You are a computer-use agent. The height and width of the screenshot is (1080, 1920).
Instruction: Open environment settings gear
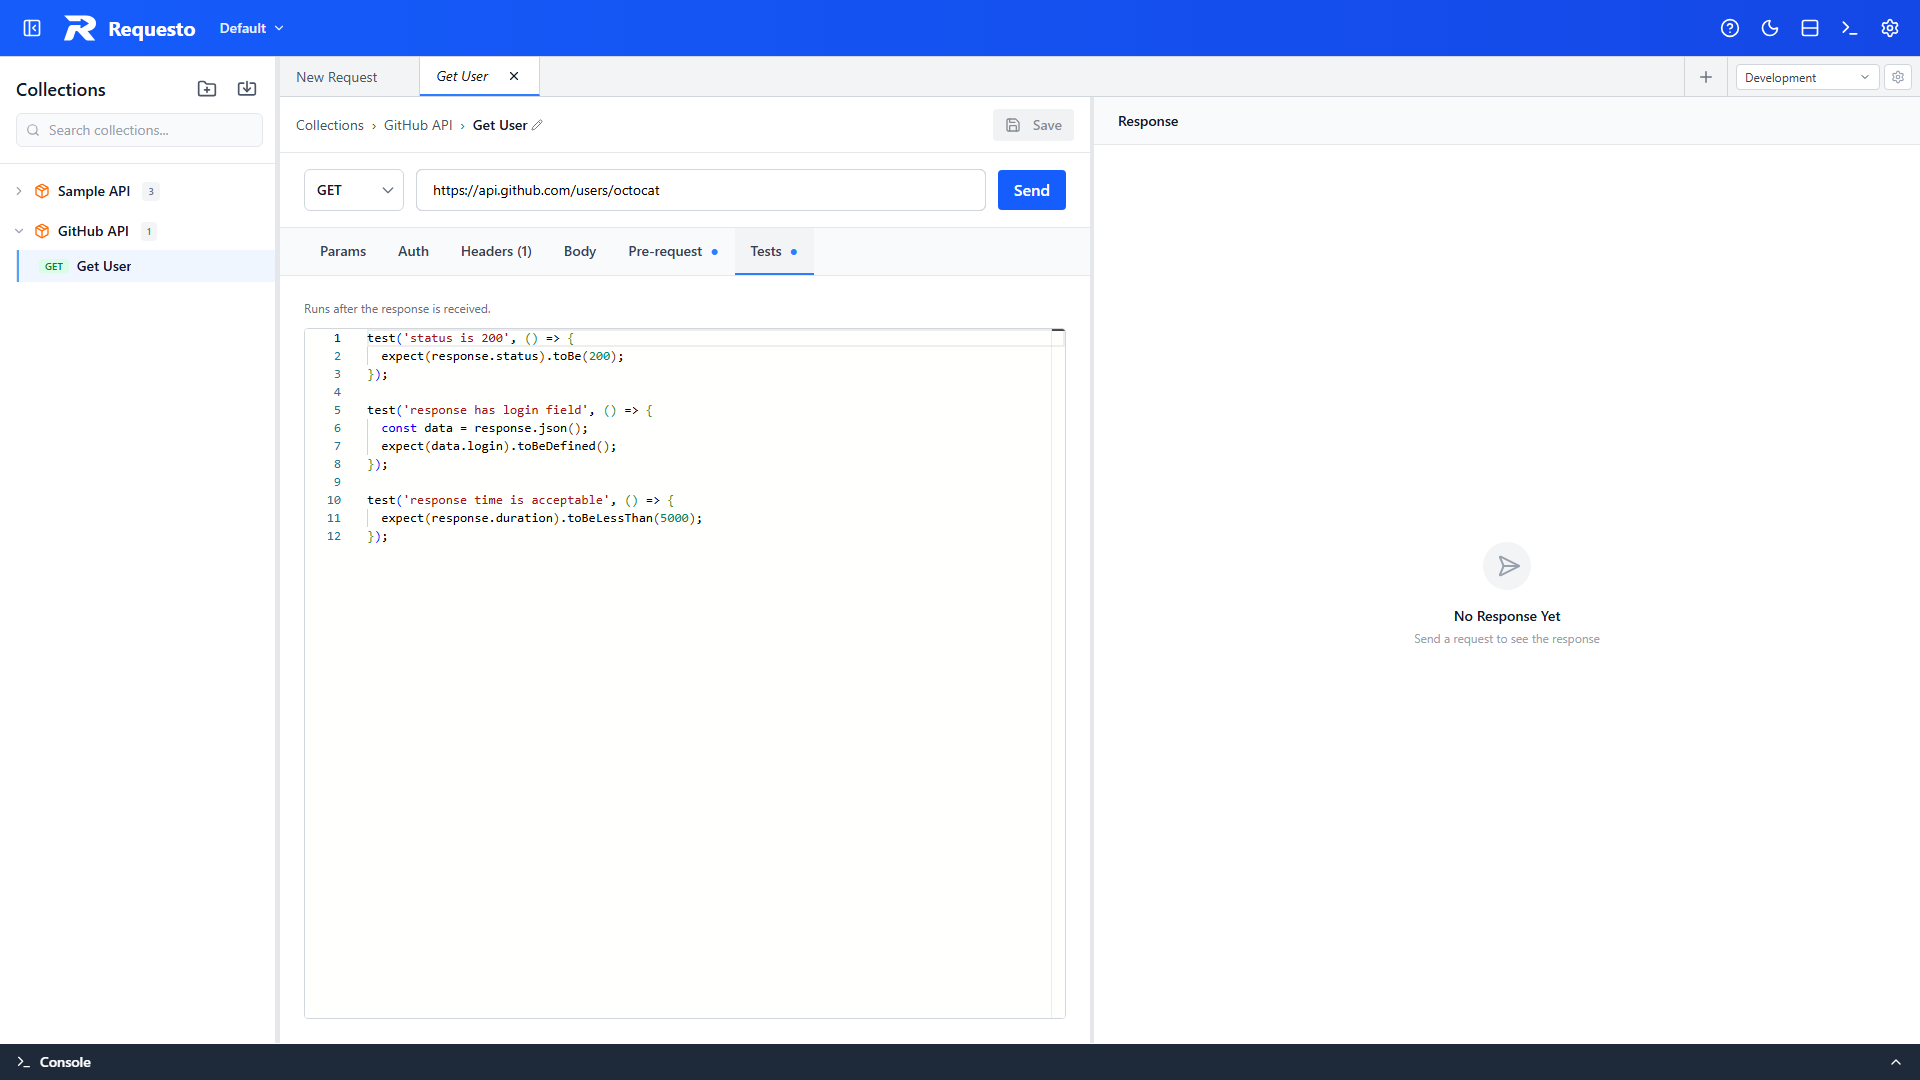click(x=1898, y=77)
